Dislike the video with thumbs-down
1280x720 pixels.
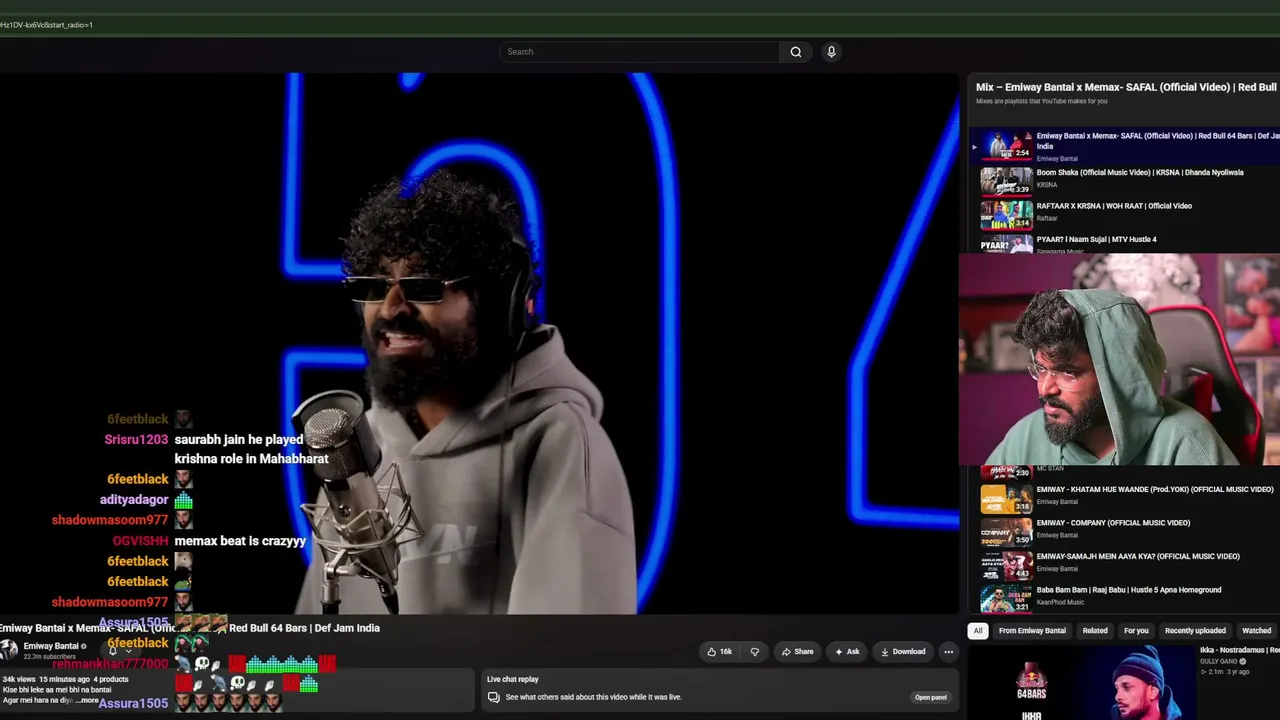tap(755, 652)
